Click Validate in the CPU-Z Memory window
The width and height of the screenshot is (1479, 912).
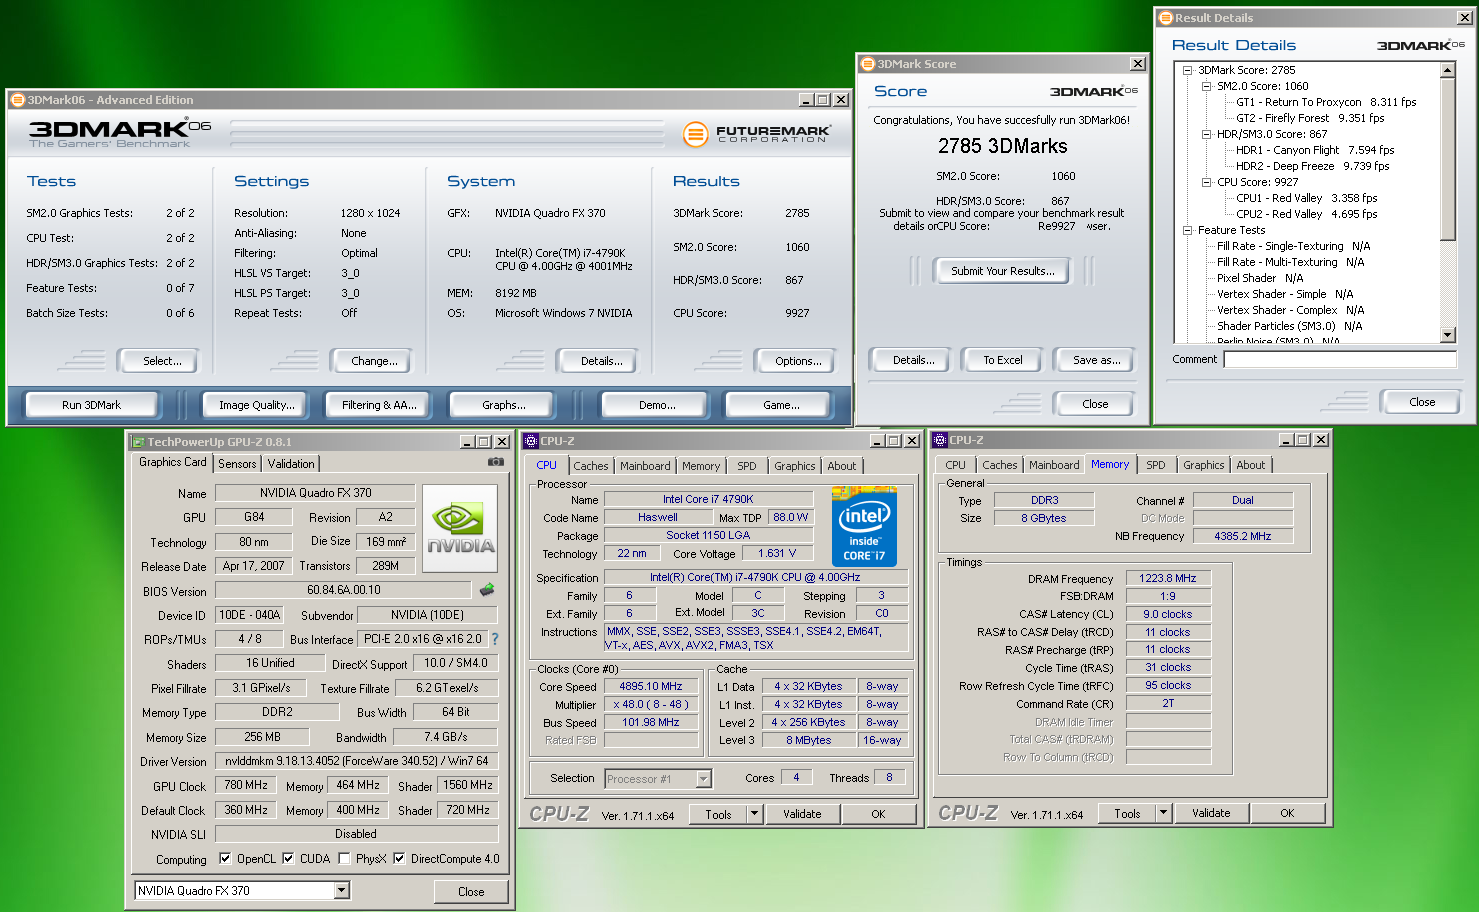tap(1211, 813)
